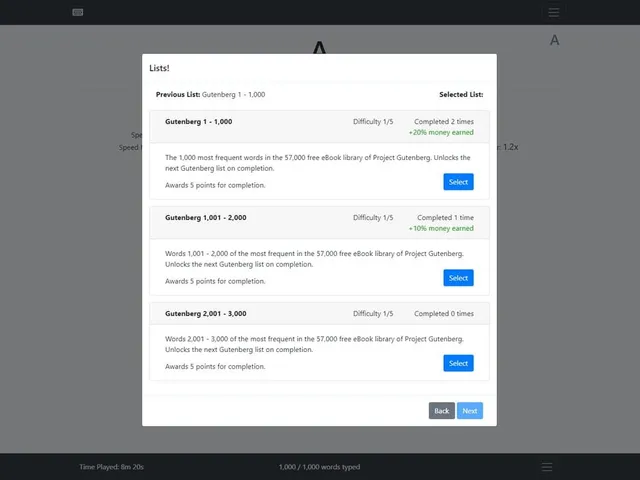Click the large letter A at top right

[554, 40]
